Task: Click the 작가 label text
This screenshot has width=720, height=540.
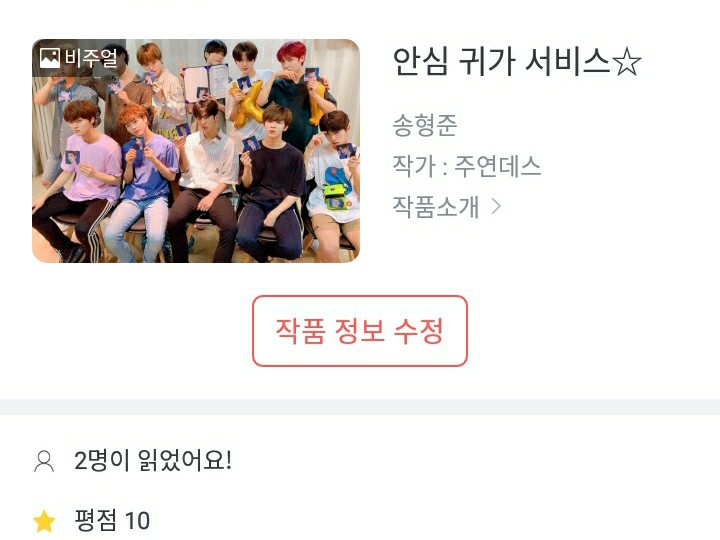Action: point(414,165)
